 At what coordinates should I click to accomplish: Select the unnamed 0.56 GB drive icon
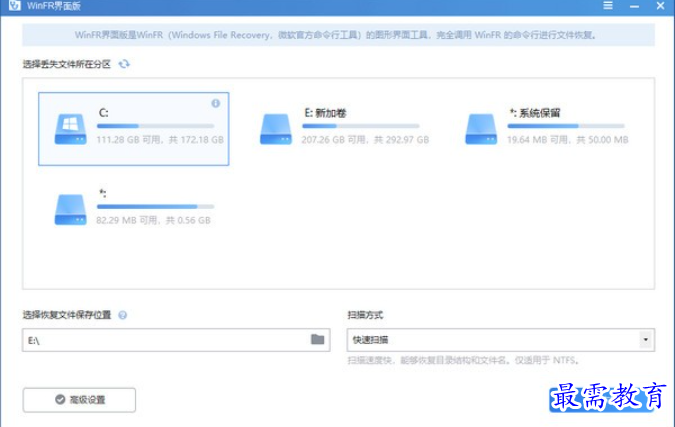coord(71,209)
